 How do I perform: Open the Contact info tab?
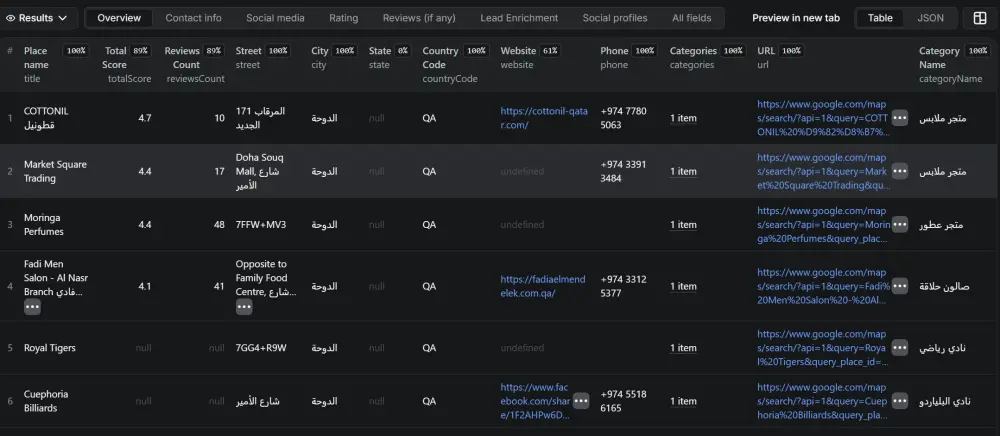point(193,18)
